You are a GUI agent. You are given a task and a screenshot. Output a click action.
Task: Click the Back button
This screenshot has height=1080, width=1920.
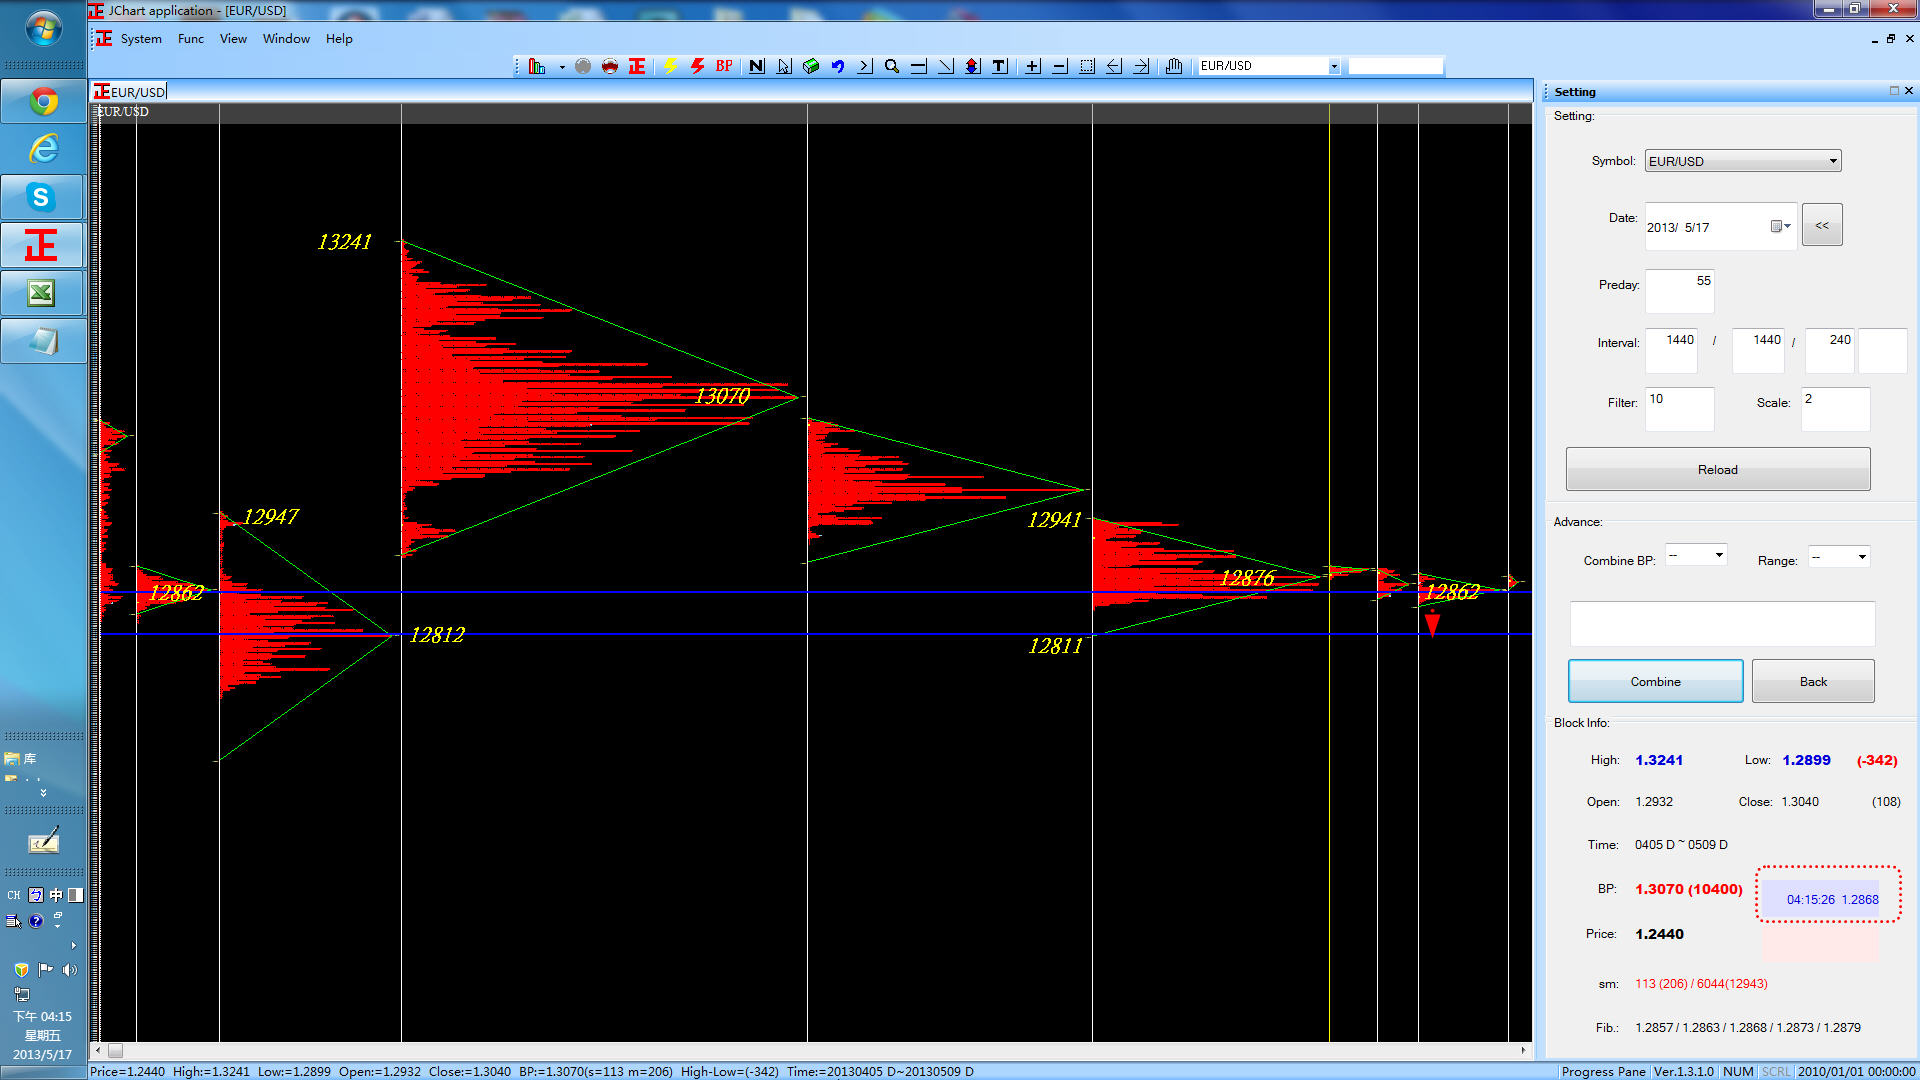[1813, 681]
